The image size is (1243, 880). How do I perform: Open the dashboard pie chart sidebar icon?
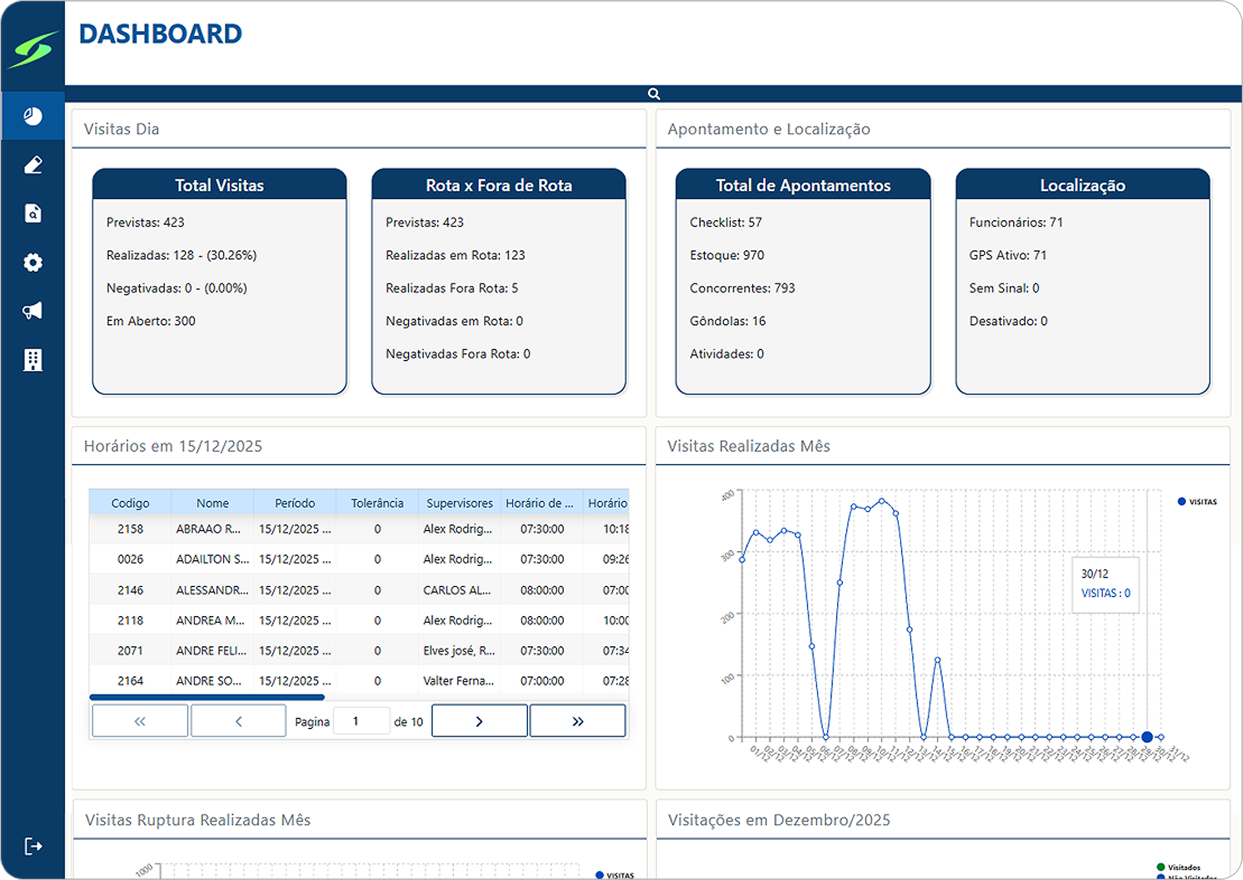click(x=33, y=116)
